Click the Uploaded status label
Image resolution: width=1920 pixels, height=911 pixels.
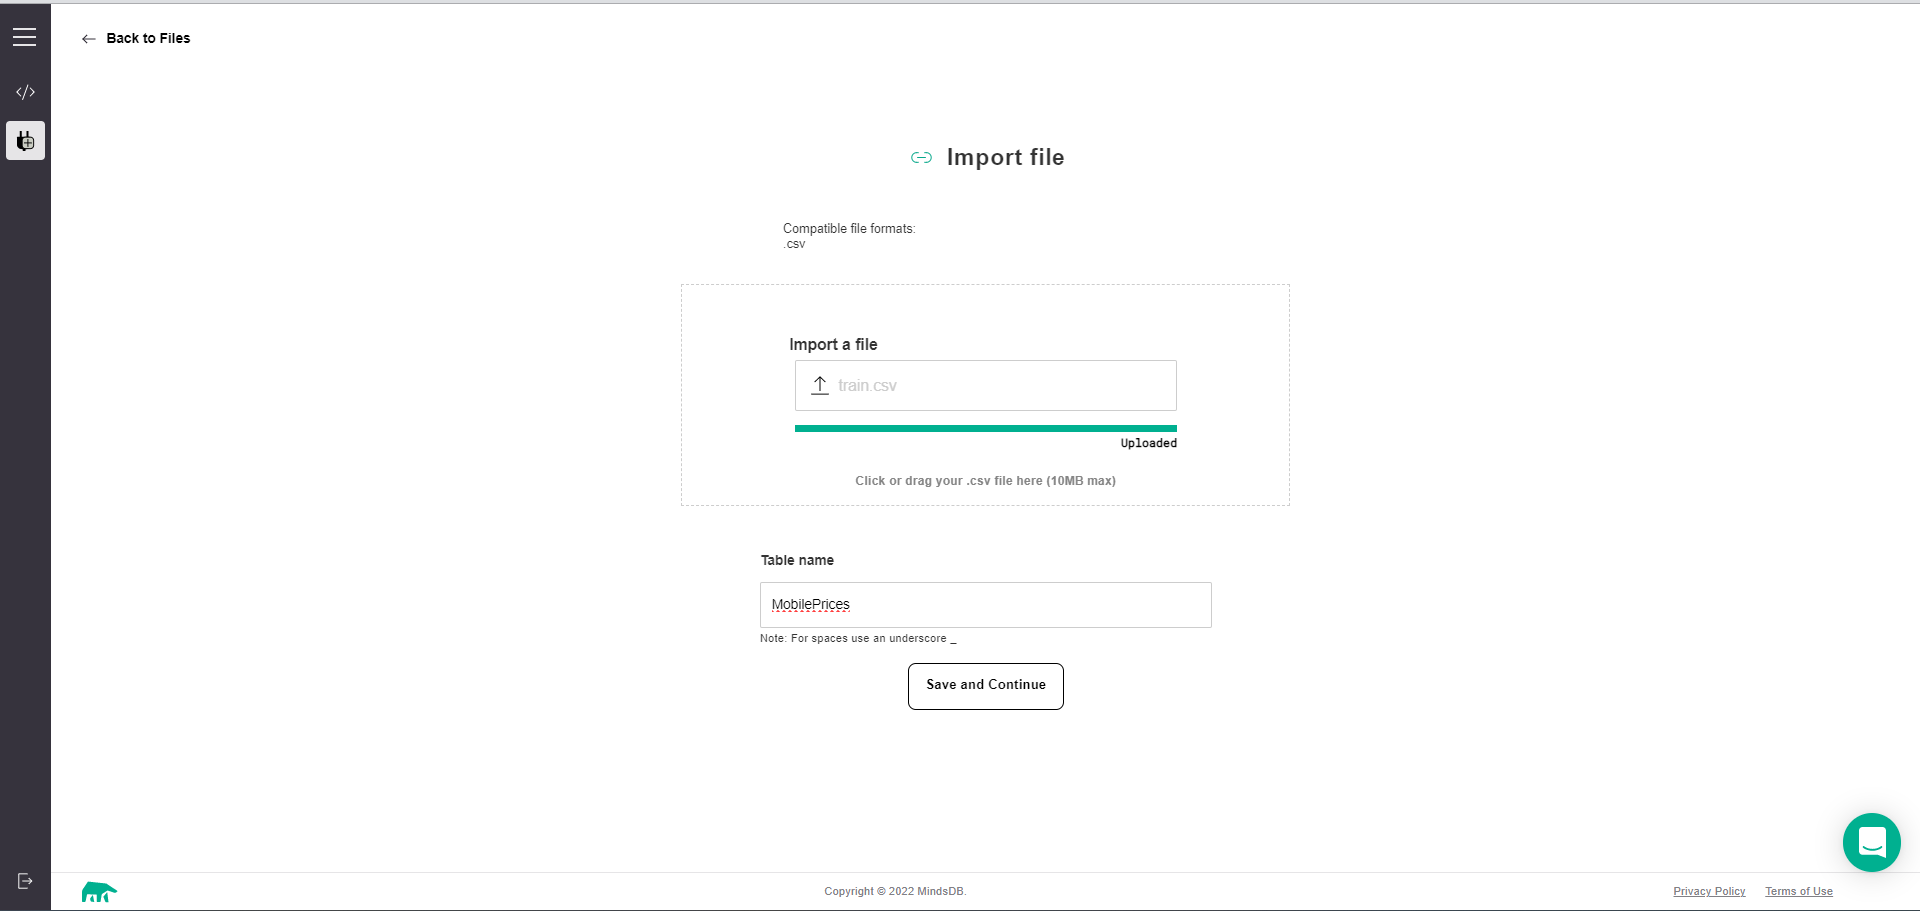tap(1148, 443)
